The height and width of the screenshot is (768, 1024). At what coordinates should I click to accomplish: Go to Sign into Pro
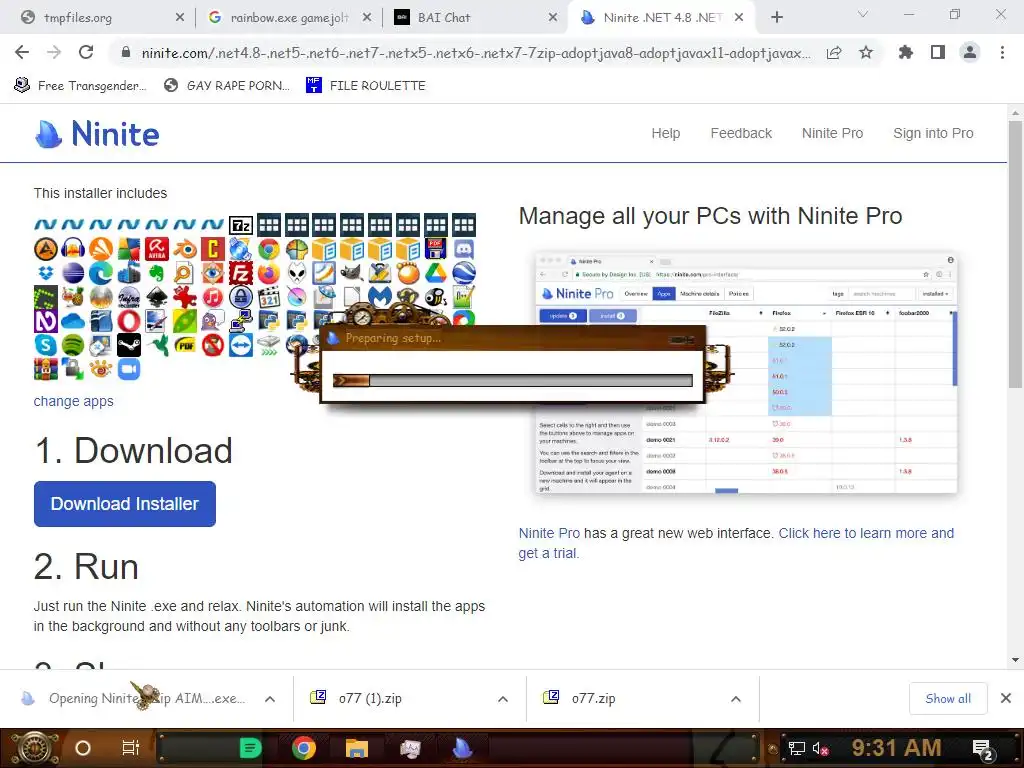[x=933, y=133]
